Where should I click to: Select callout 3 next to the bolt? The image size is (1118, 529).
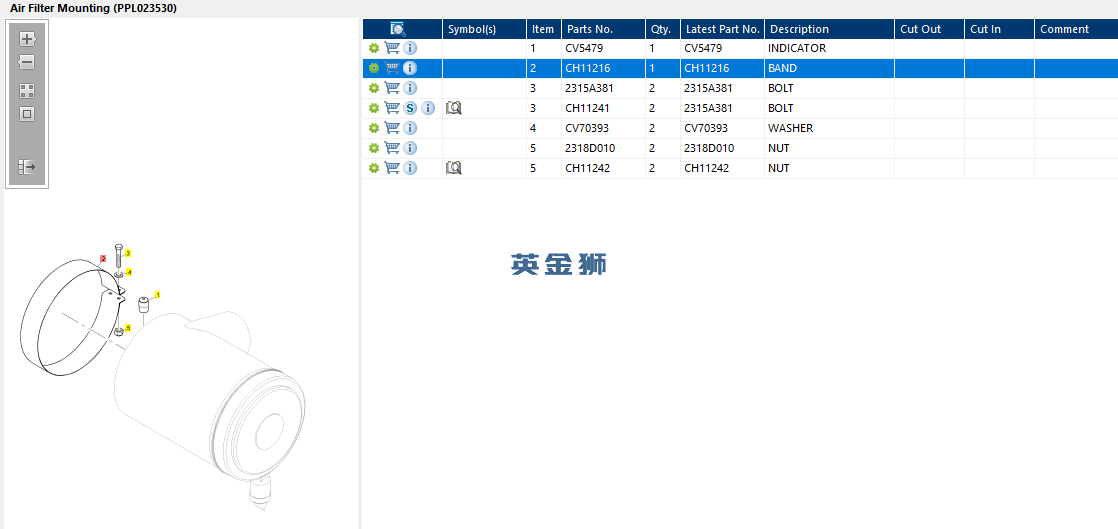(x=128, y=253)
